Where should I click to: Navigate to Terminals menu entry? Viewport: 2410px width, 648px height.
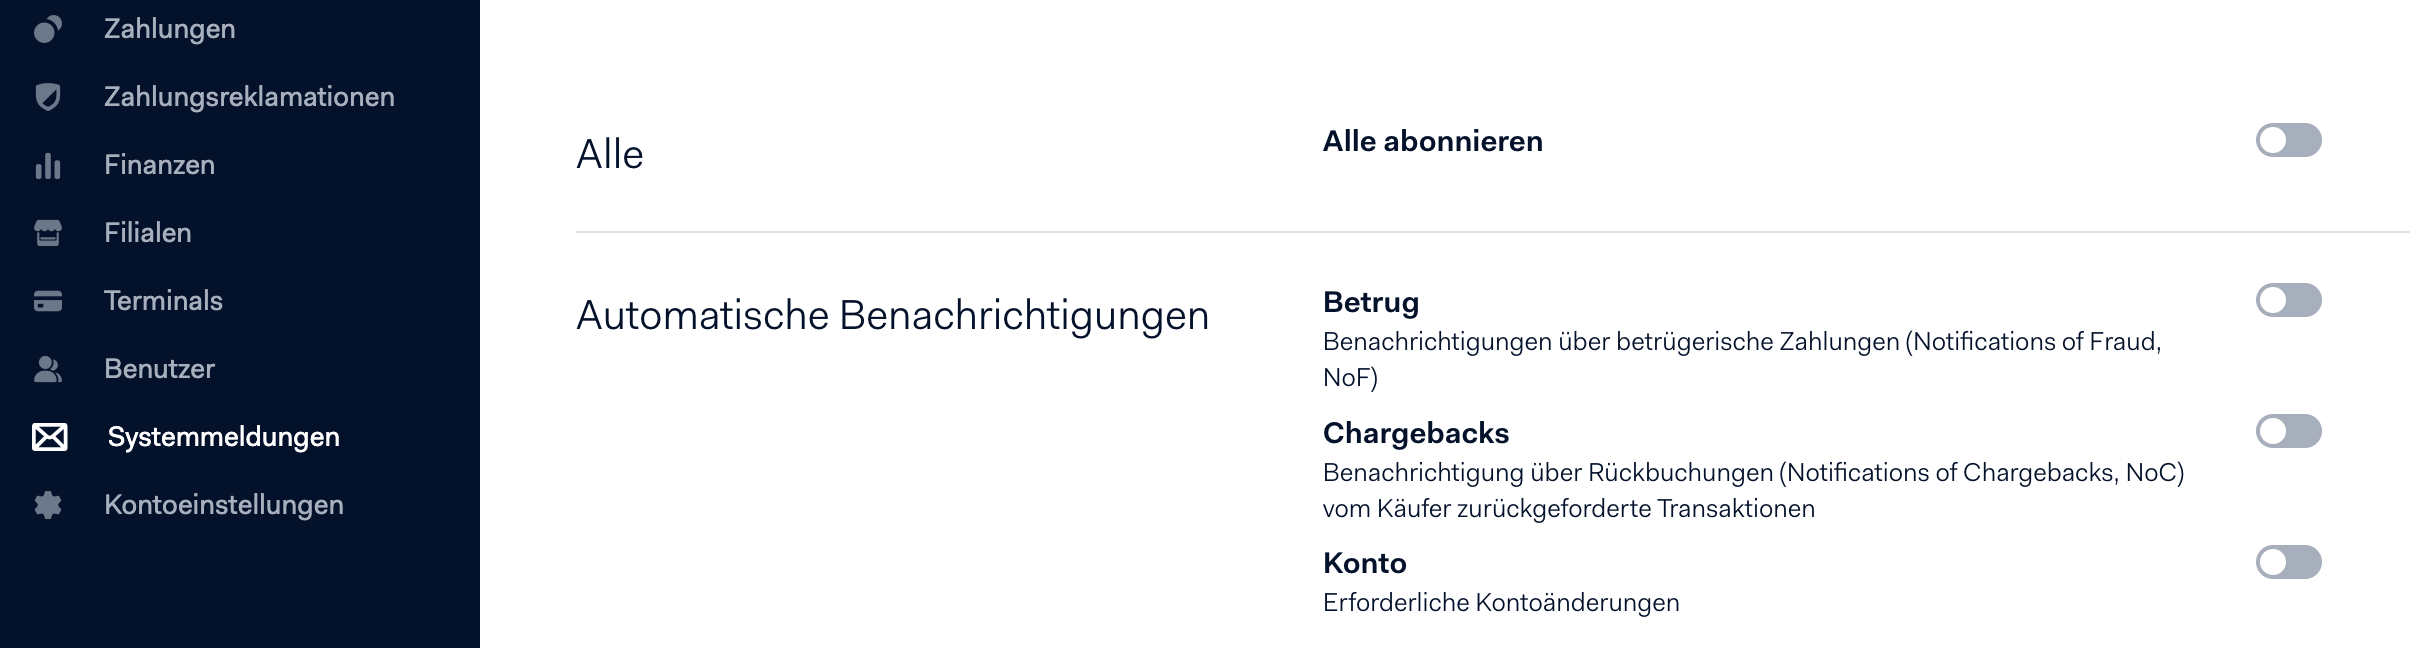pos(163,301)
